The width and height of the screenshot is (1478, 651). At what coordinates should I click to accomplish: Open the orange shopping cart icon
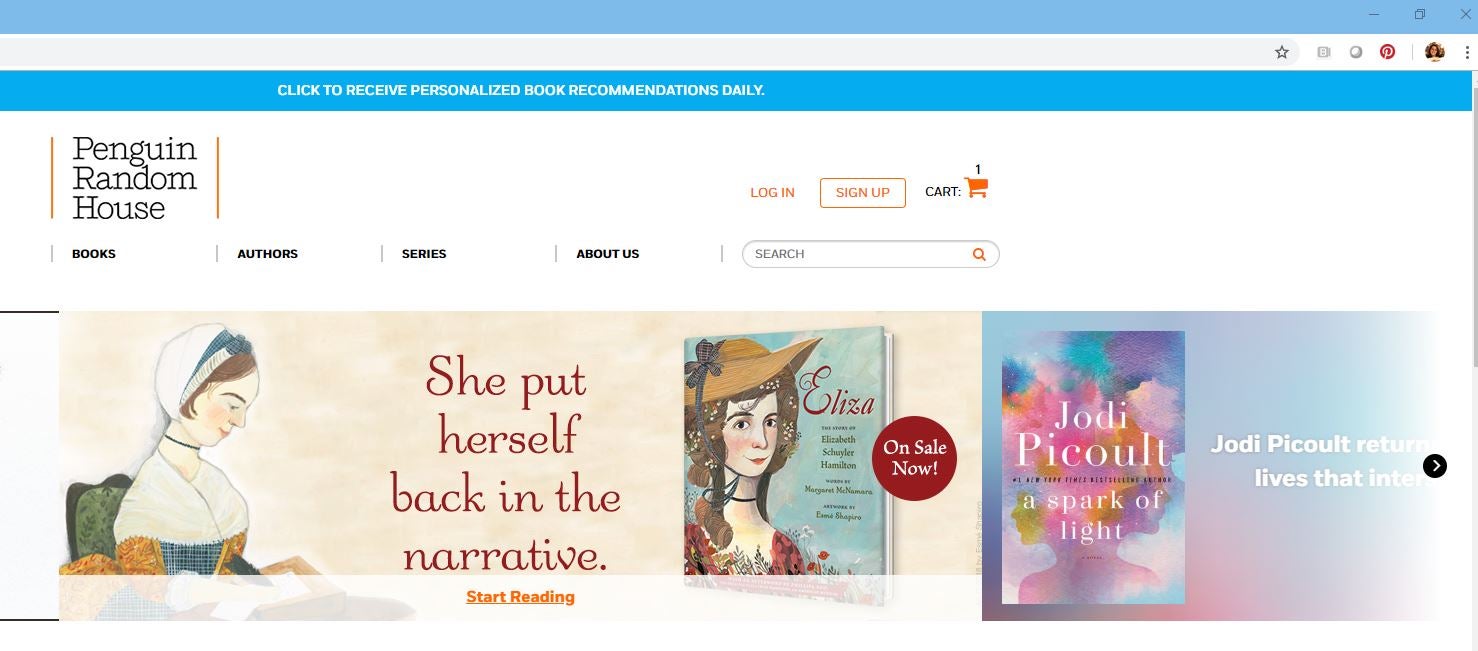(x=976, y=188)
